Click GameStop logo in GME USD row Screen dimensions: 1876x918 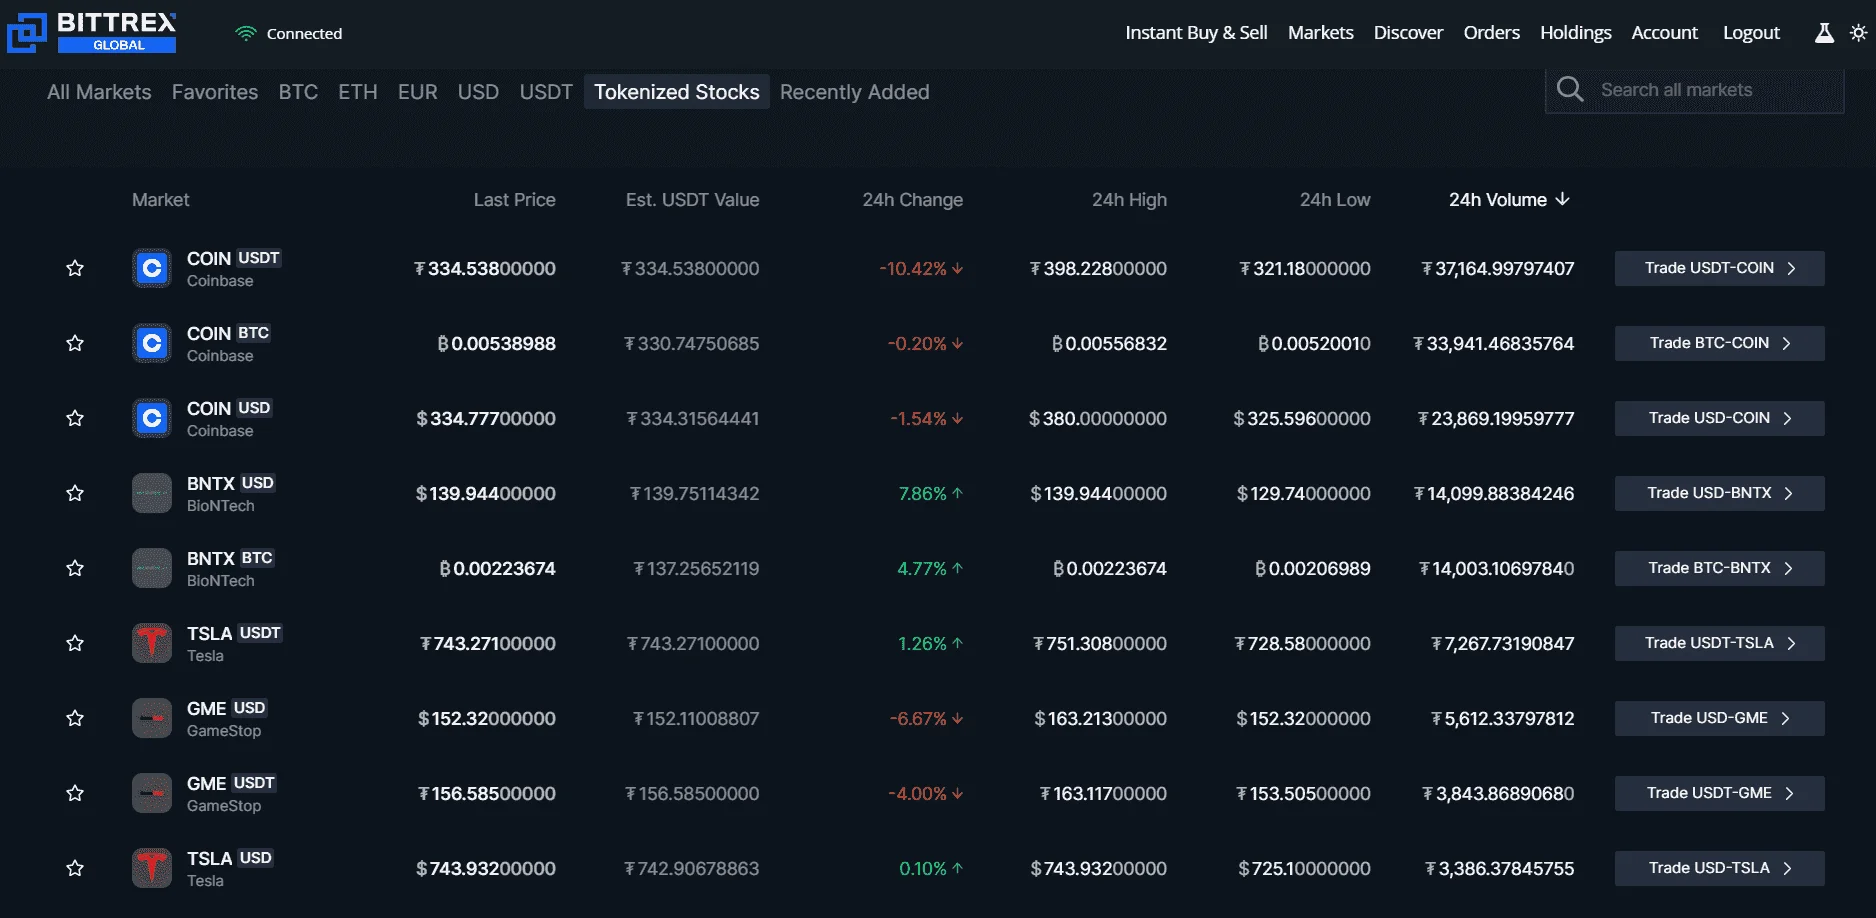click(x=152, y=718)
